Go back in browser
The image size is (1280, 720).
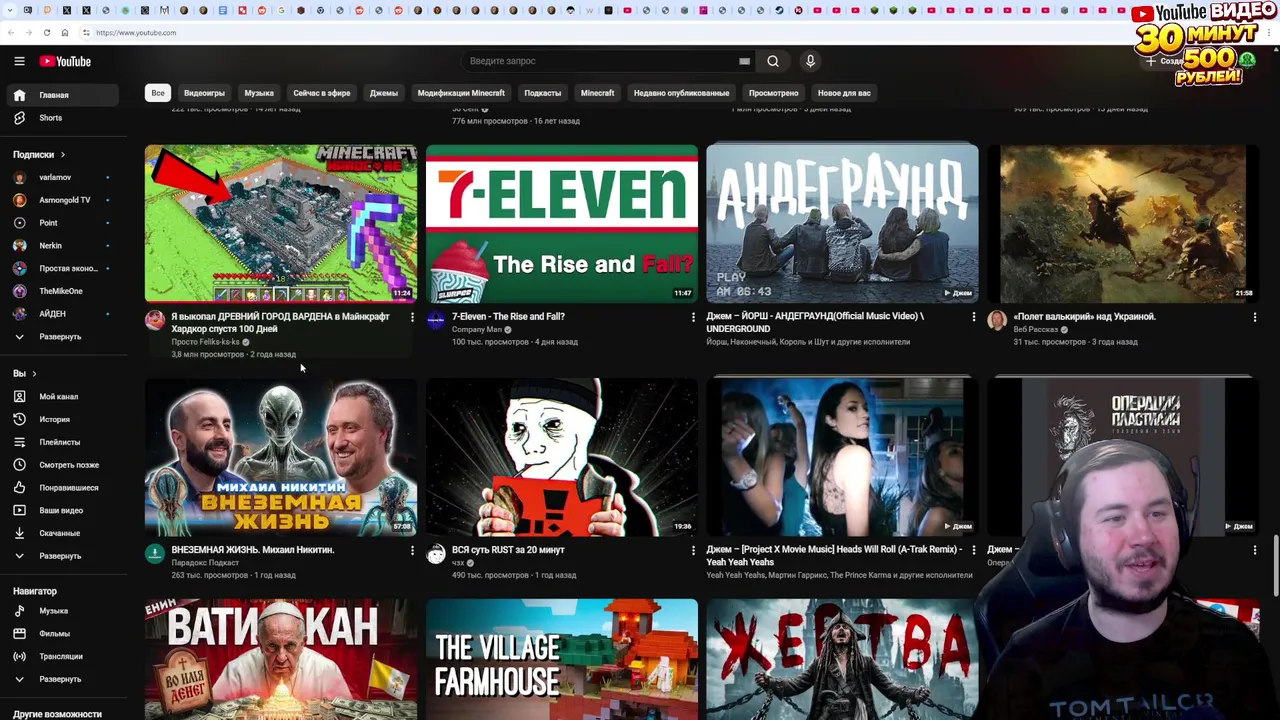point(10,32)
